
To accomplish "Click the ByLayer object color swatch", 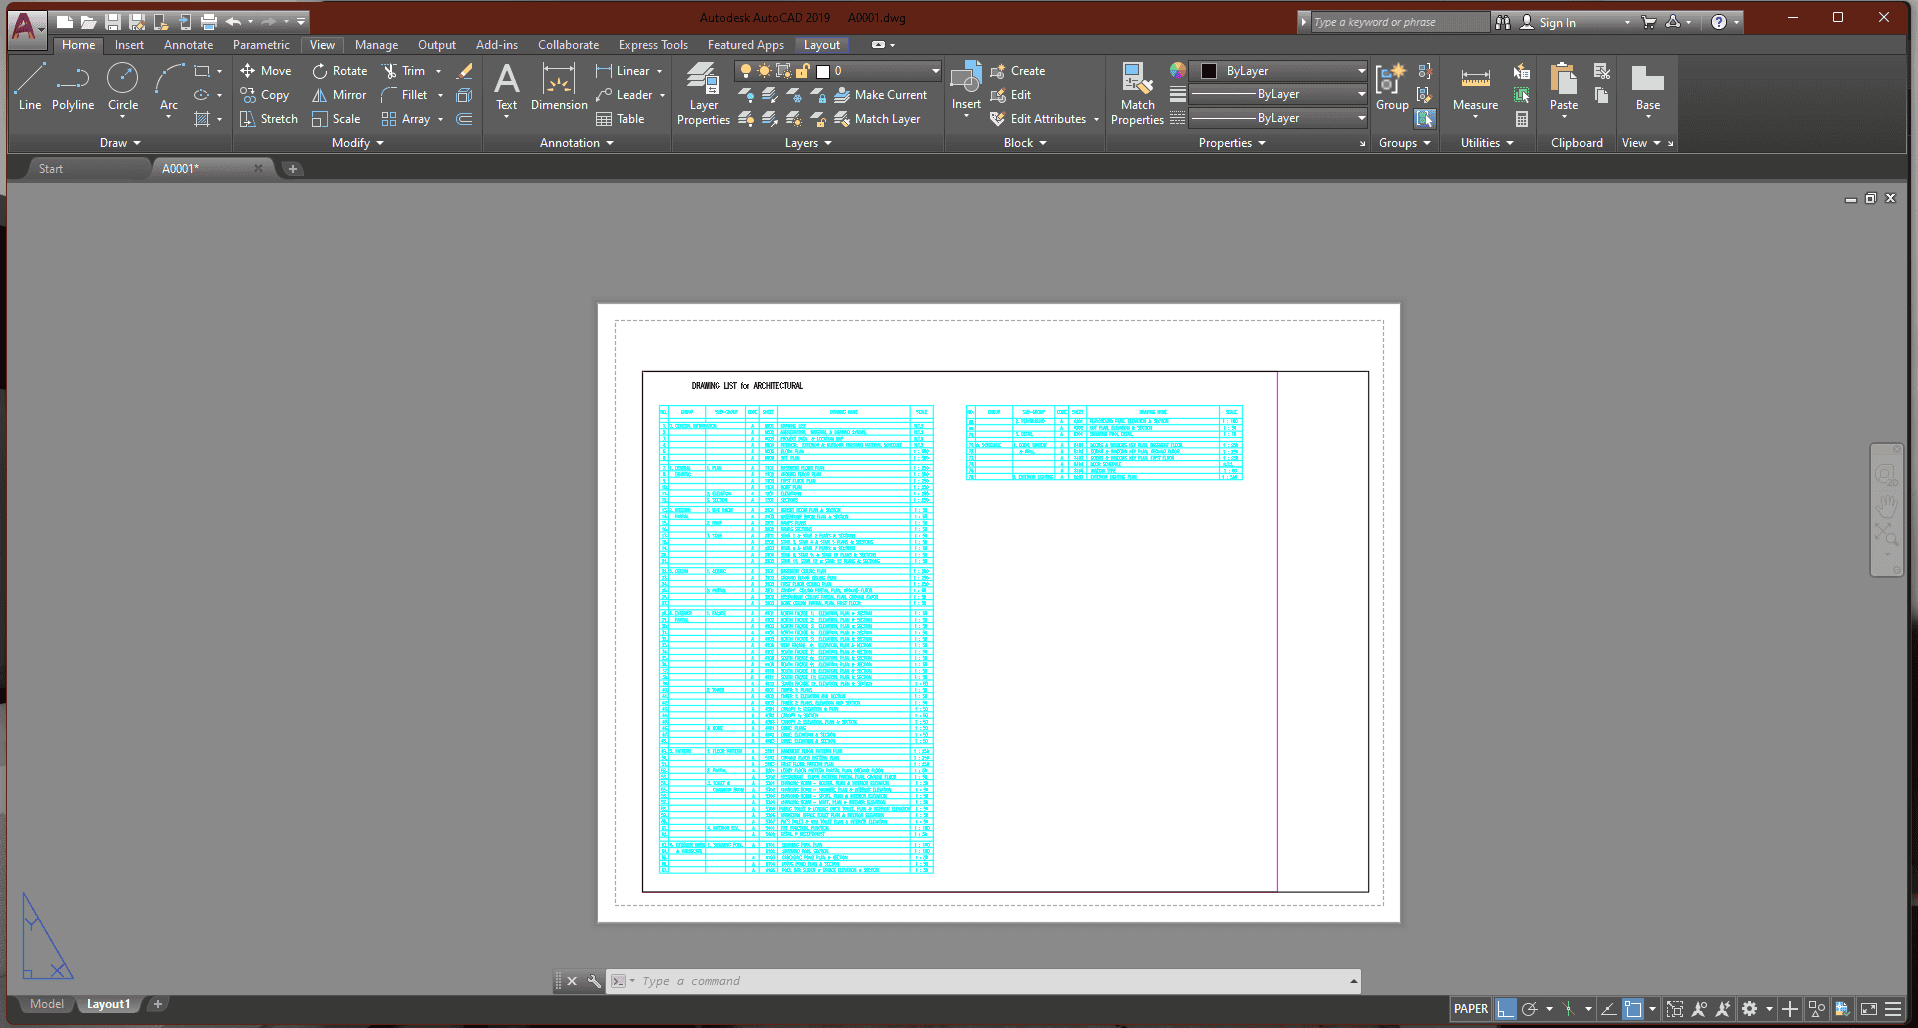I will [1209, 71].
